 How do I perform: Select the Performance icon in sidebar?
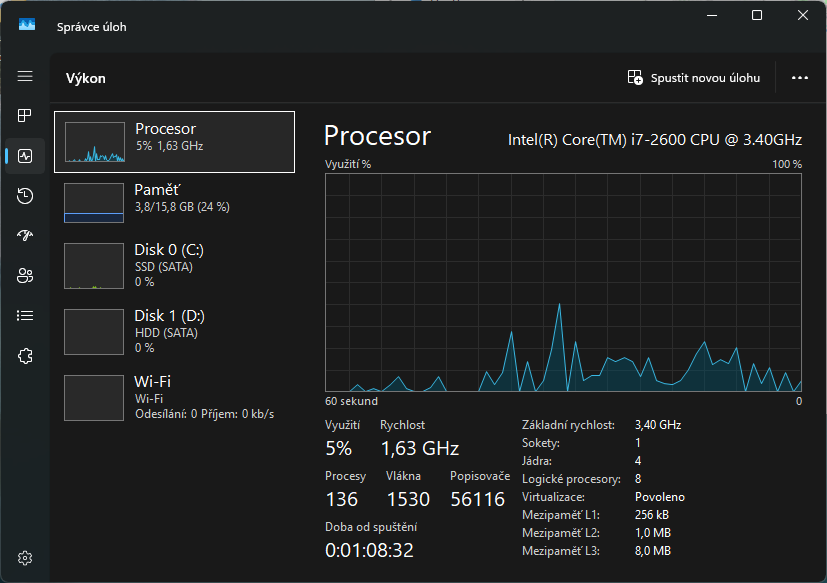25,156
